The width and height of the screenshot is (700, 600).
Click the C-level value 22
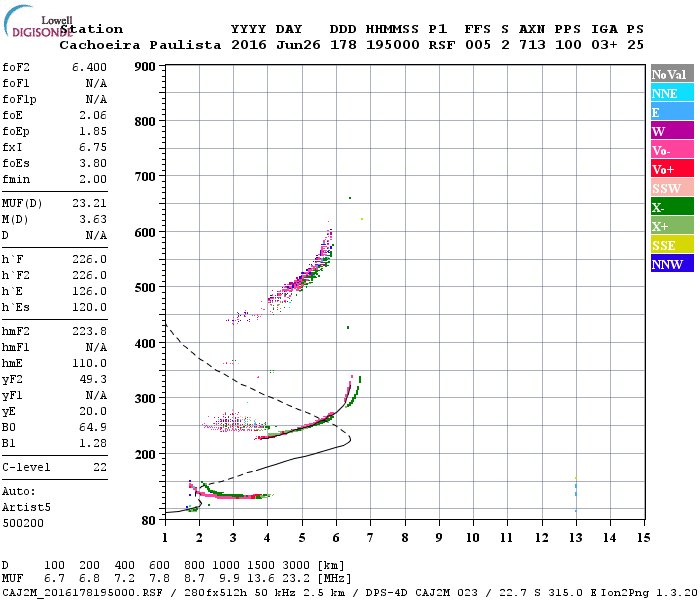(x=100, y=467)
